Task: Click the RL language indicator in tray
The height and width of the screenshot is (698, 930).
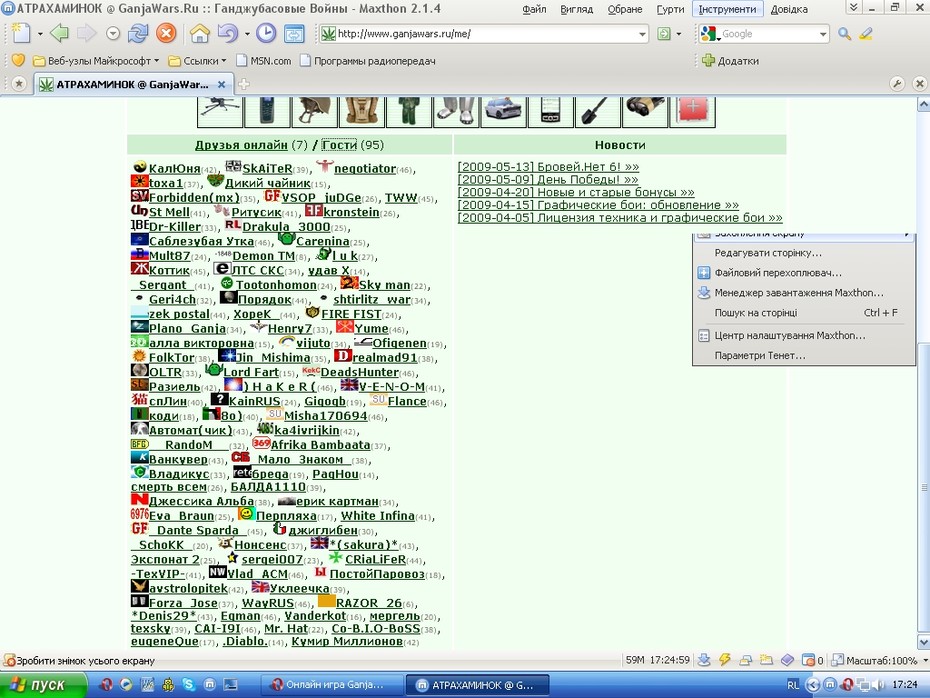Action: 793,685
